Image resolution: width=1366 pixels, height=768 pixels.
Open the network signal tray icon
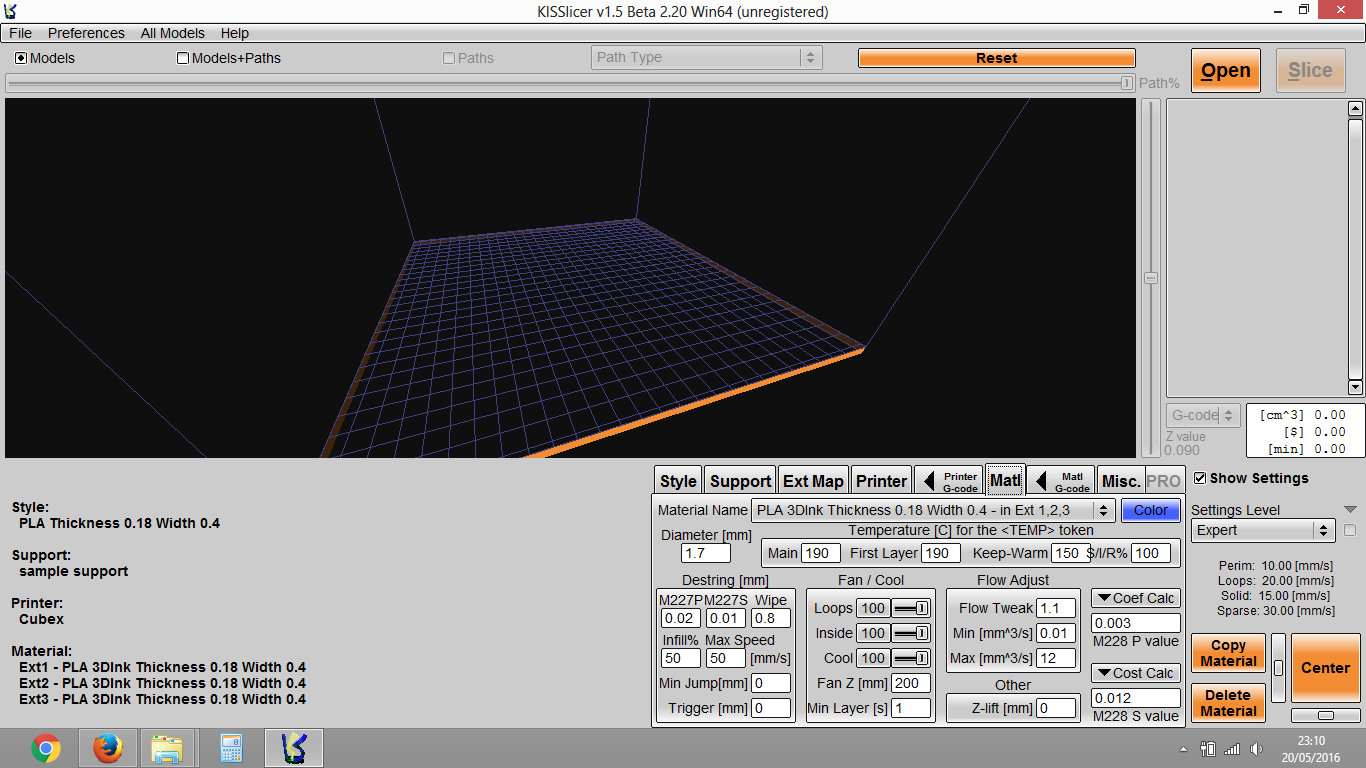pos(1232,749)
